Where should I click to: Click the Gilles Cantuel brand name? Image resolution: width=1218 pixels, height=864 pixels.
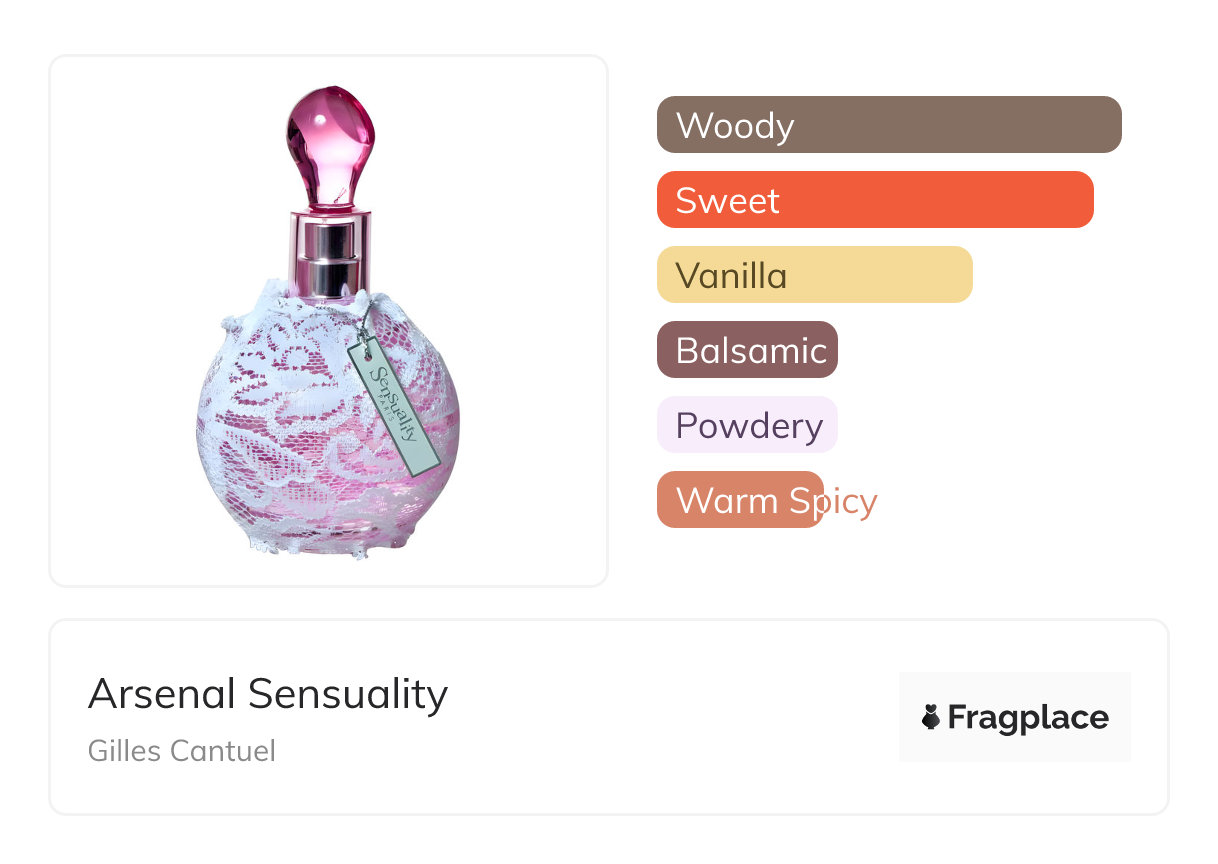(x=181, y=750)
